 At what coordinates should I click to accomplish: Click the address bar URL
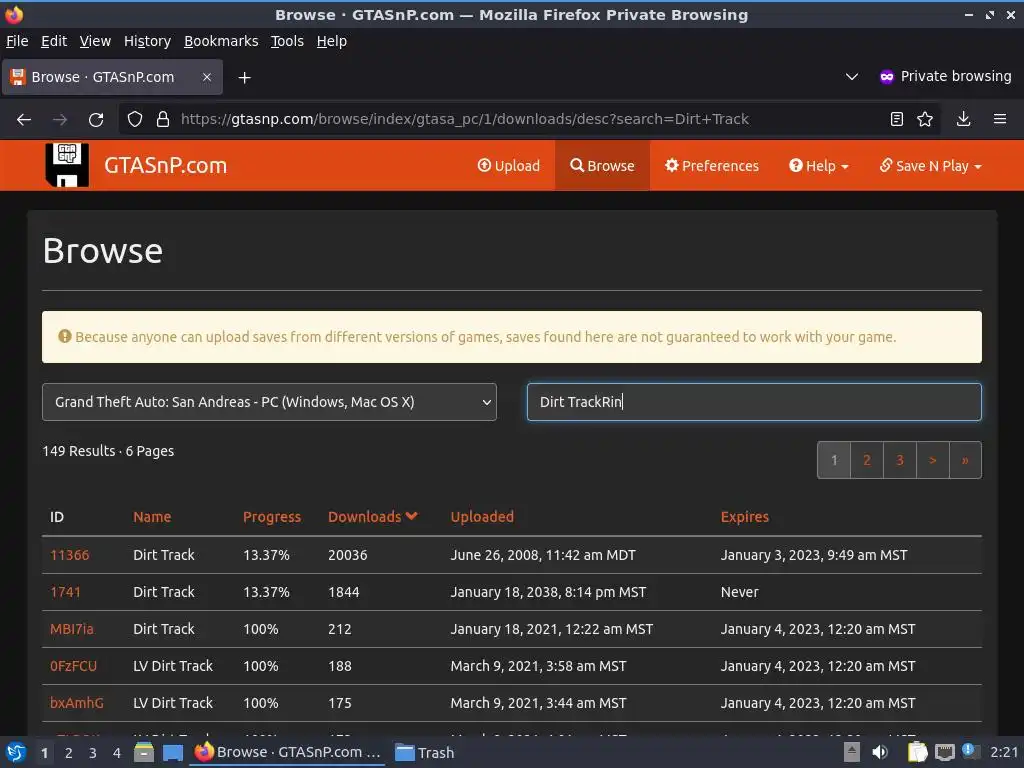[x=464, y=119]
